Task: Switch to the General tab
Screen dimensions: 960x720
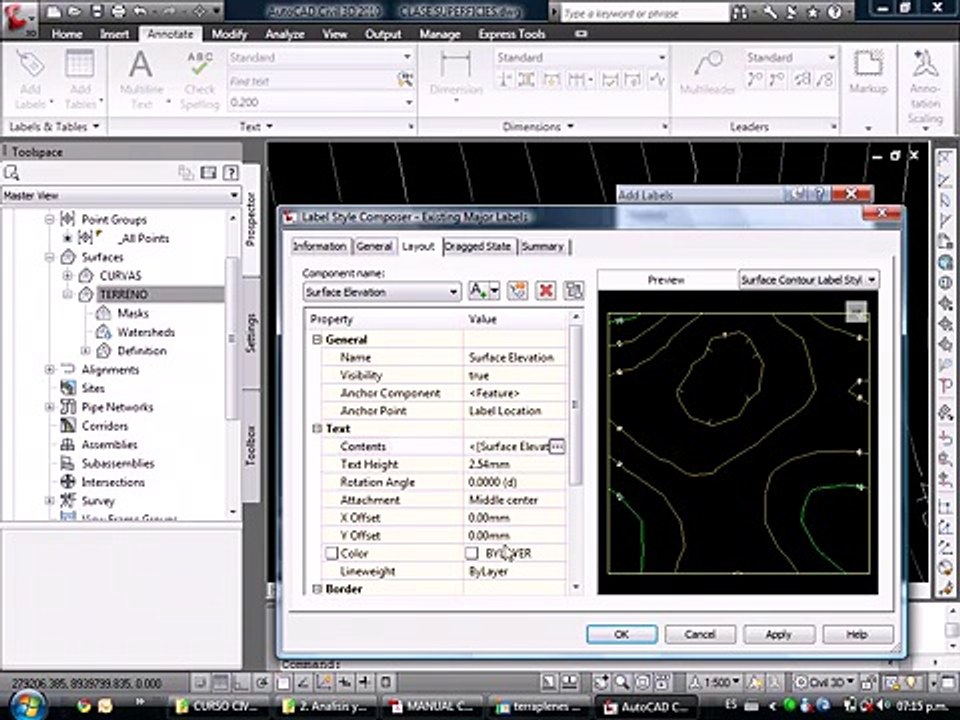Action: tap(374, 246)
